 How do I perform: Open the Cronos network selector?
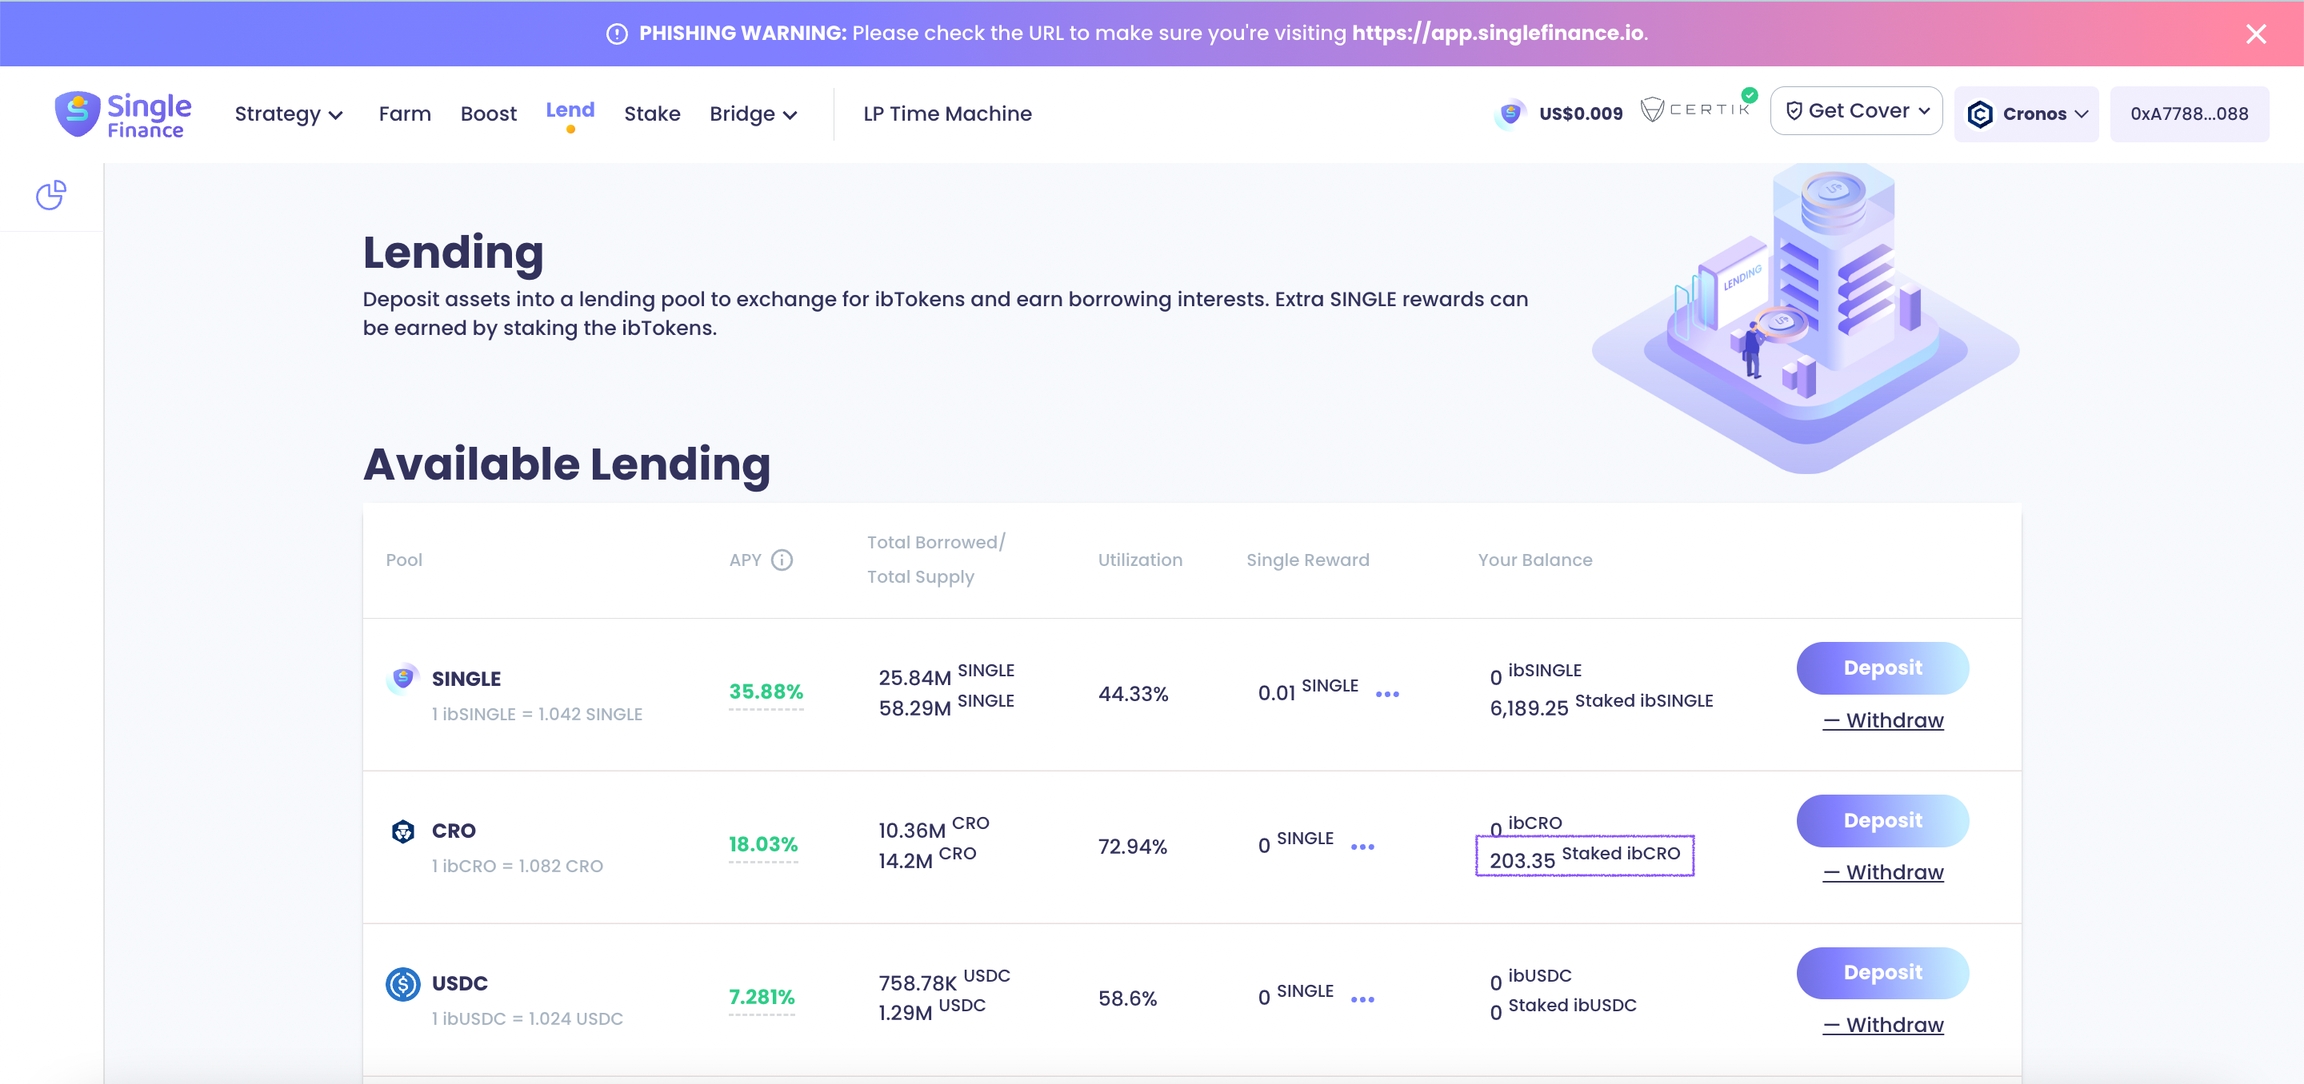2026,114
